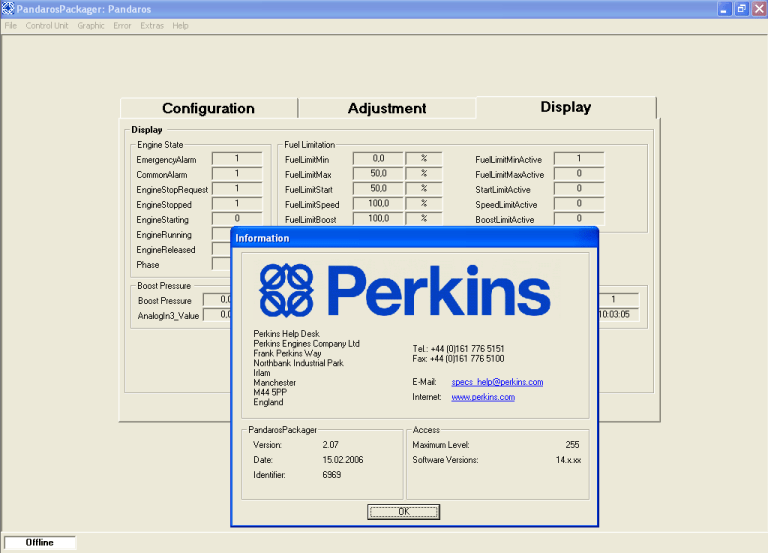Open the Control Unit menu
Screen dimensions: 768x553
(x=47, y=25)
